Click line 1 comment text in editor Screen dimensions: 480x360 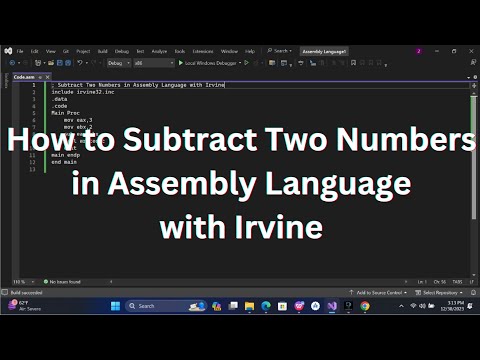coord(138,85)
